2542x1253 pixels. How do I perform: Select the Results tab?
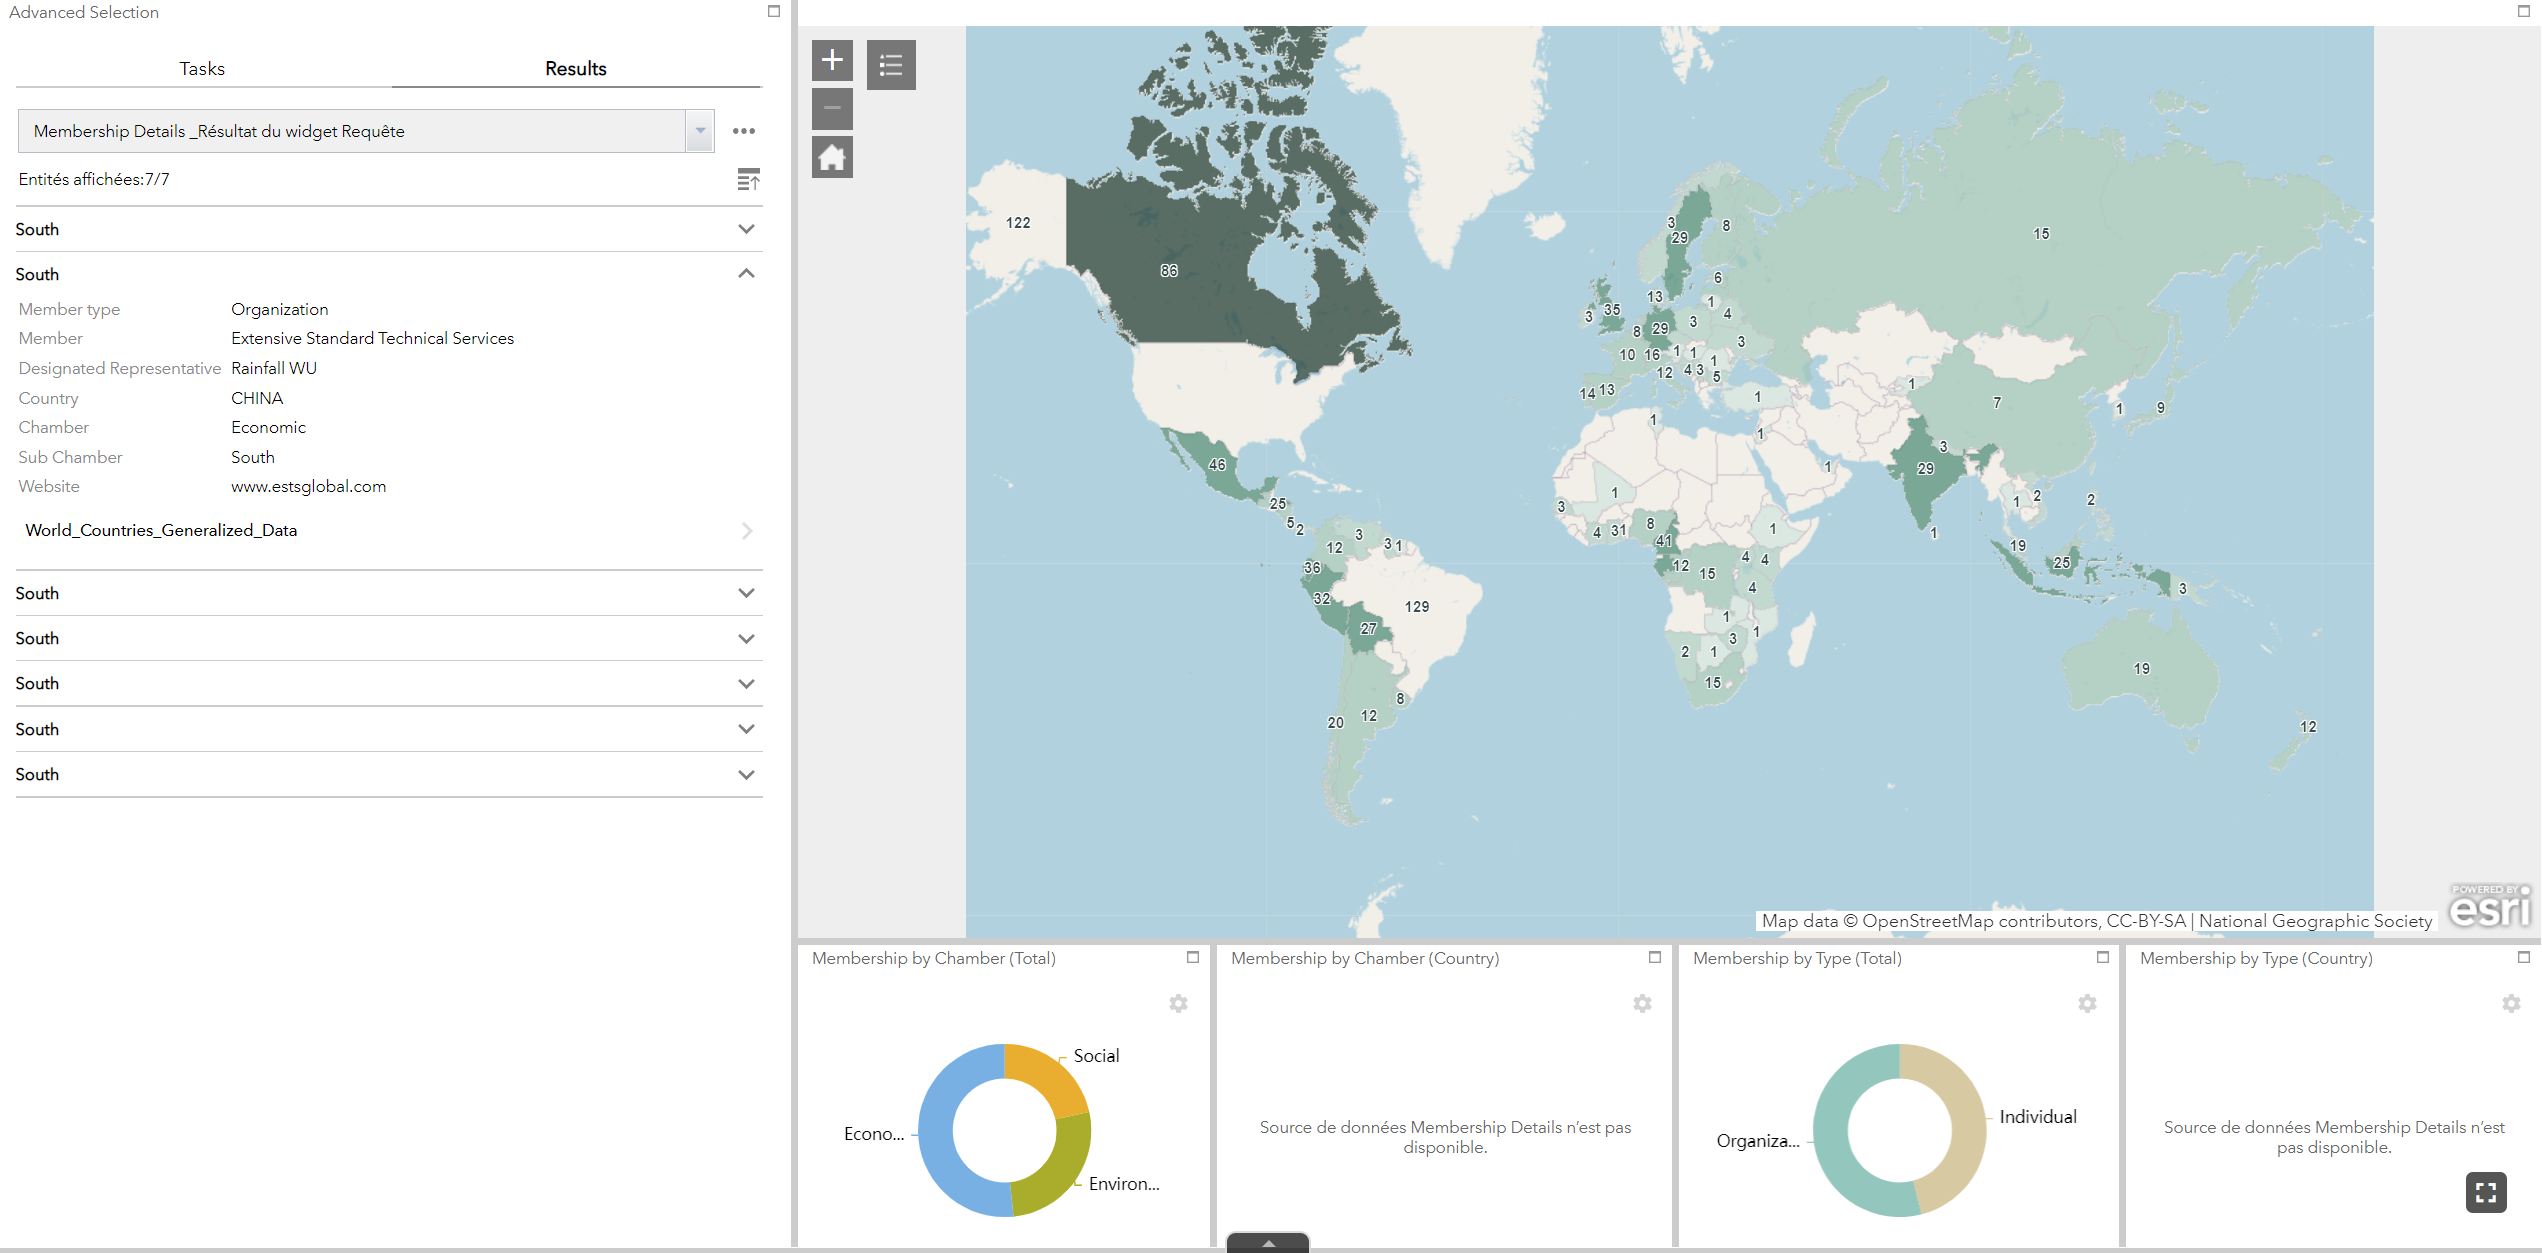point(576,69)
